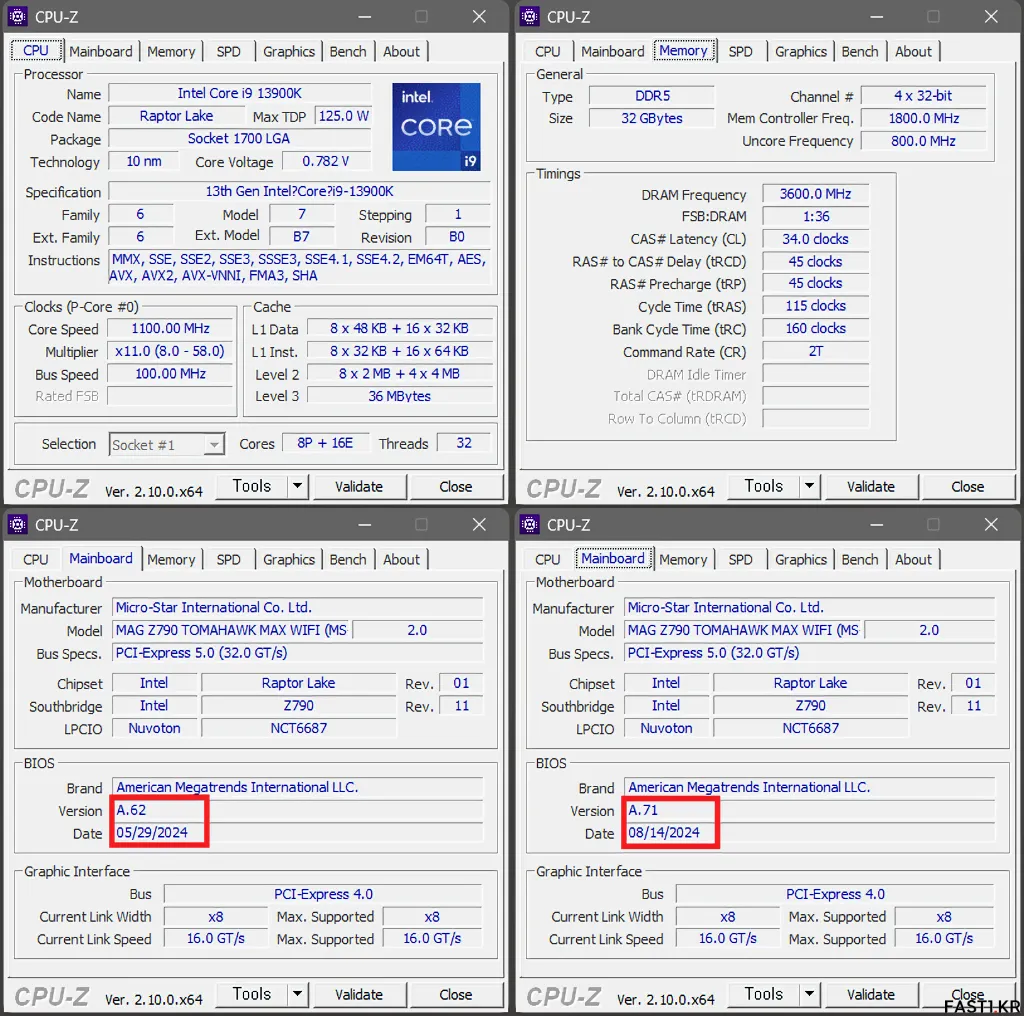The width and height of the screenshot is (1024, 1016).
Task: Open Bench tab in bottom-left window
Action: [348, 560]
